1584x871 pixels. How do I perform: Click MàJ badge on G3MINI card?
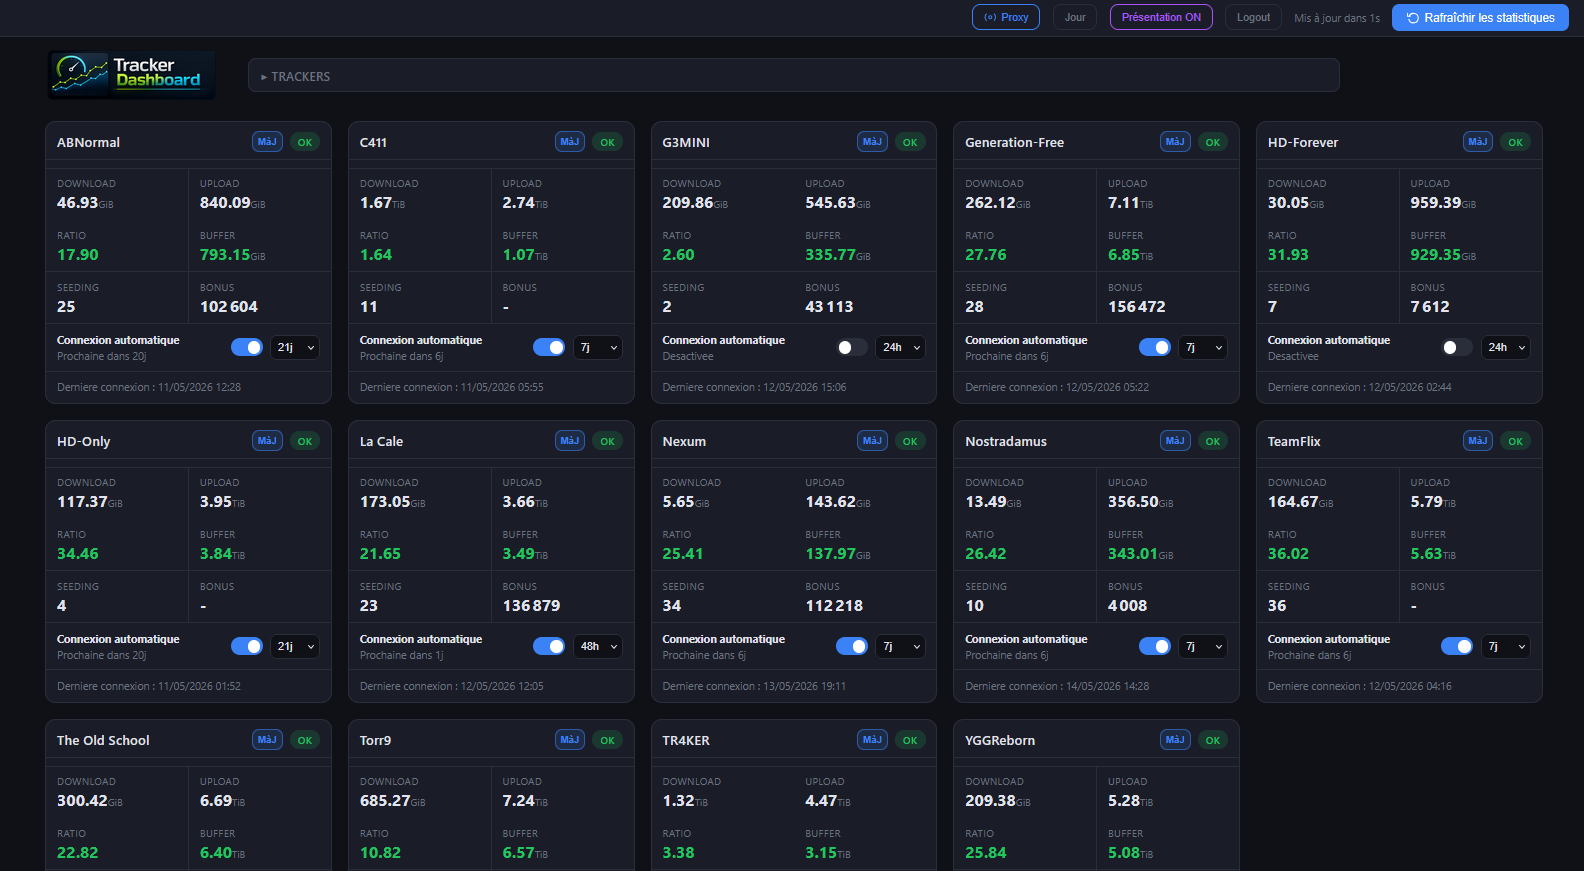coord(872,142)
